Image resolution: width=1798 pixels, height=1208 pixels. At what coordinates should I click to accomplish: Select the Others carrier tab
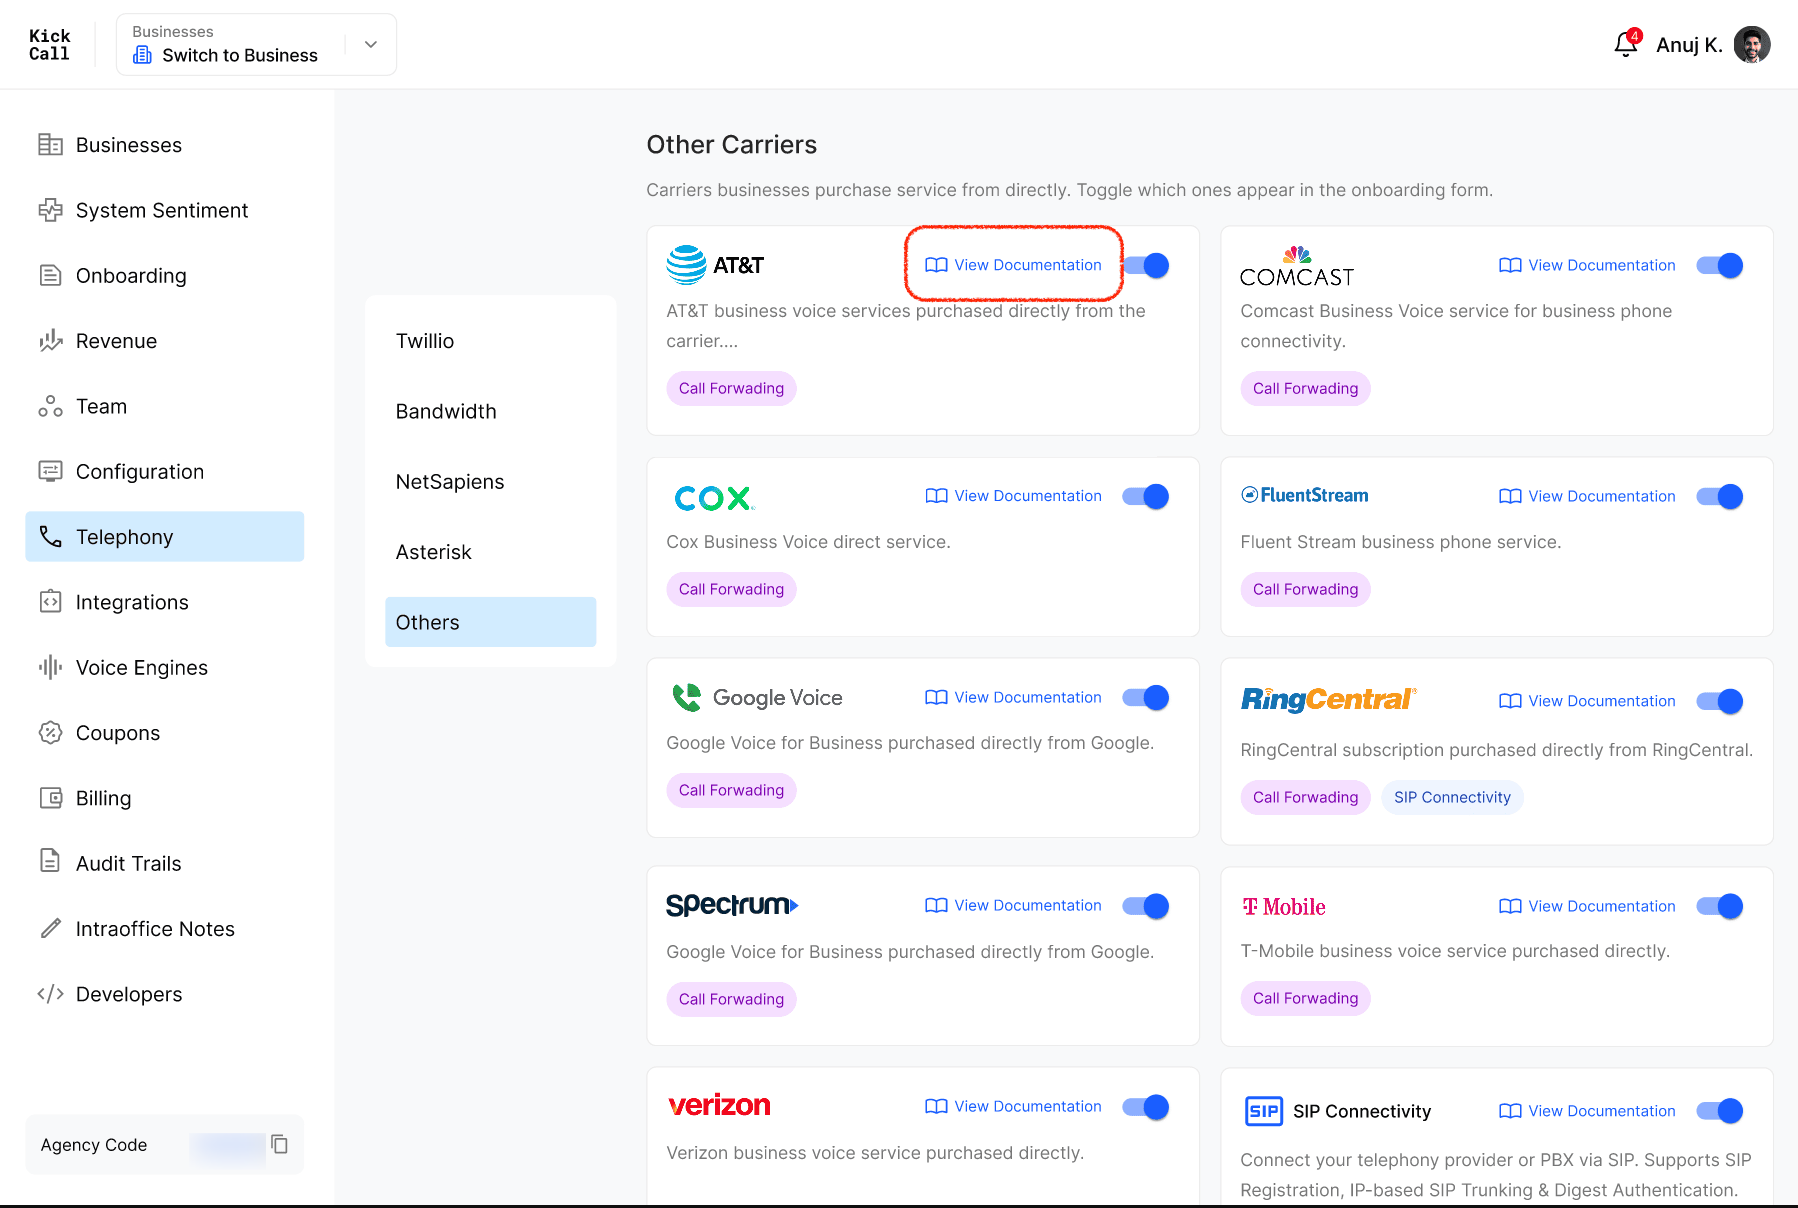[x=491, y=622]
